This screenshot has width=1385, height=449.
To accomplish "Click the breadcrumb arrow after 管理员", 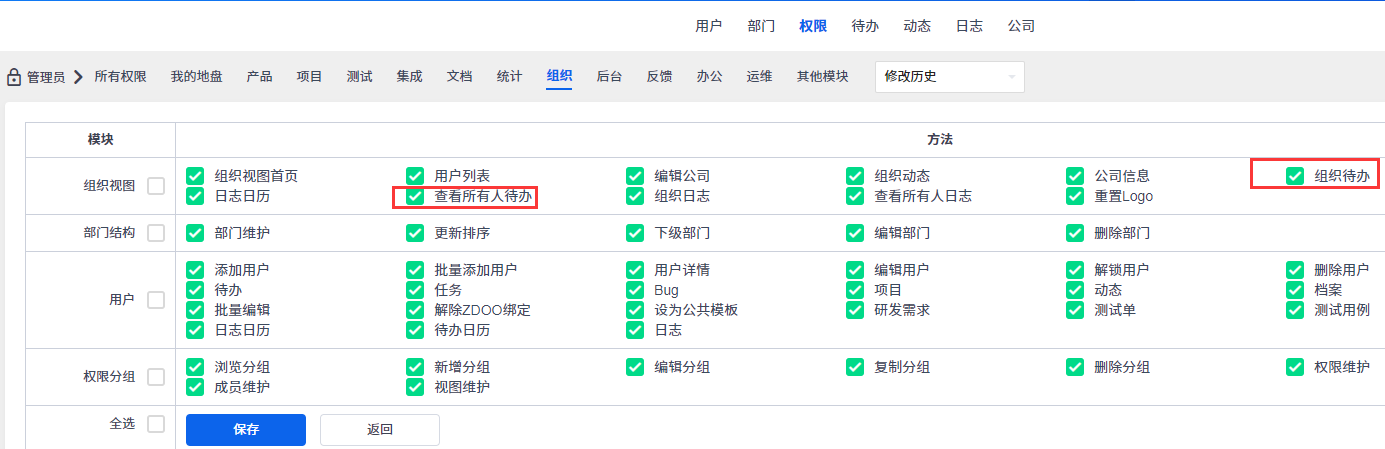I will pyautogui.click(x=78, y=77).
